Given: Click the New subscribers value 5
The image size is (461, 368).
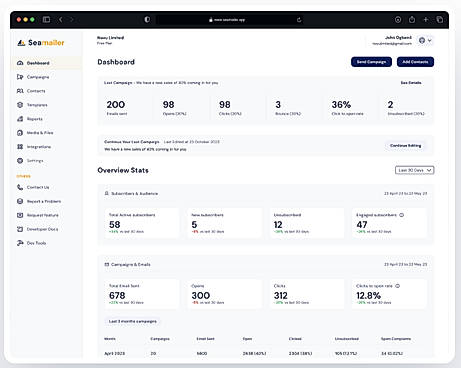Looking at the screenshot, I should (194, 225).
